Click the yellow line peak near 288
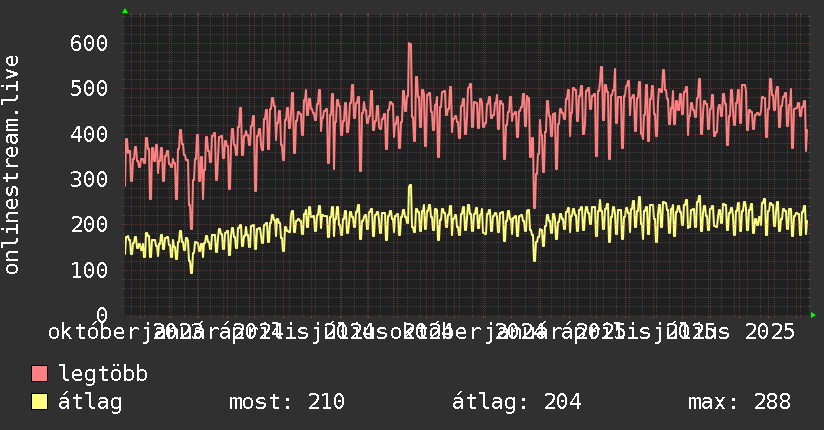 coord(410,186)
